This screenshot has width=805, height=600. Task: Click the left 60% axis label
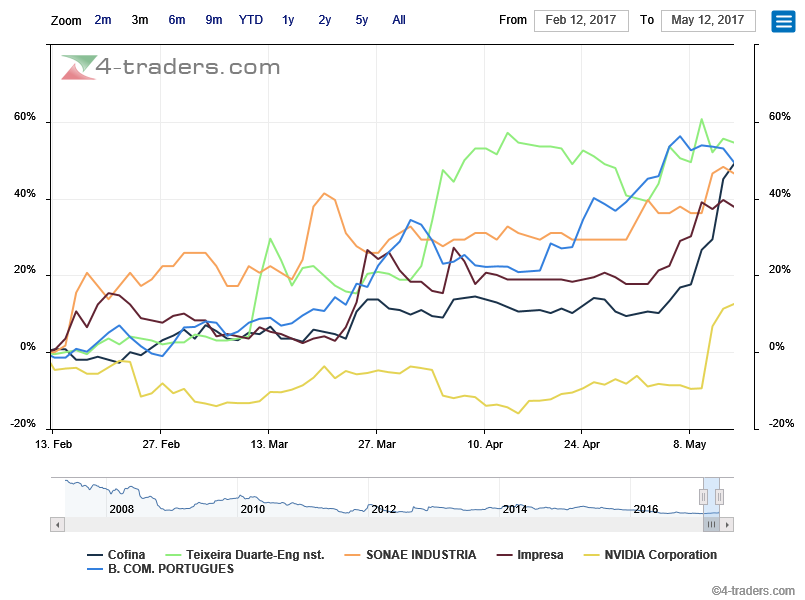[x=25, y=117]
